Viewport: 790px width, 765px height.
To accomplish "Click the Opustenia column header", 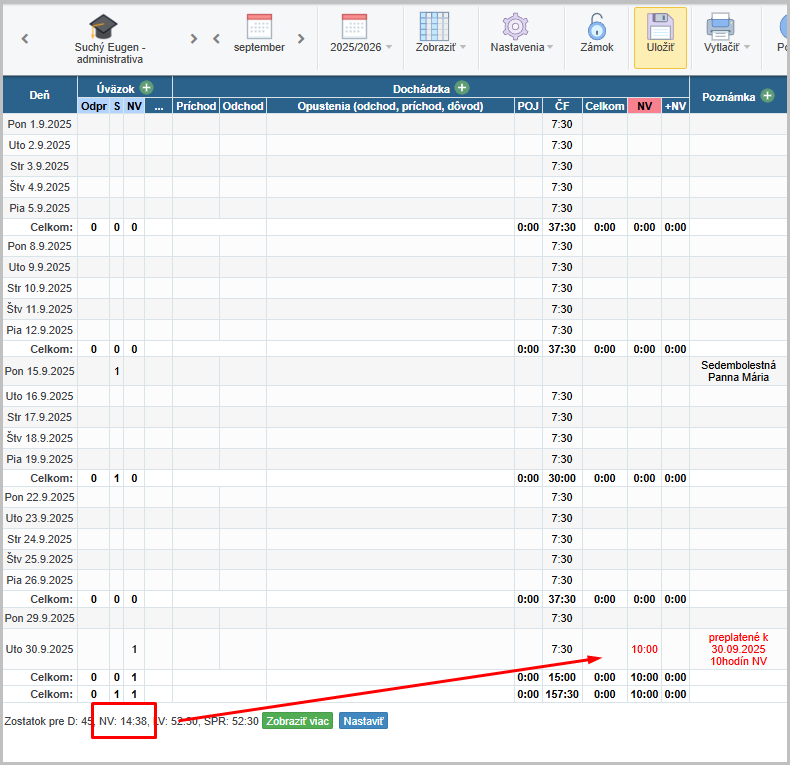I will tap(390, 106).
